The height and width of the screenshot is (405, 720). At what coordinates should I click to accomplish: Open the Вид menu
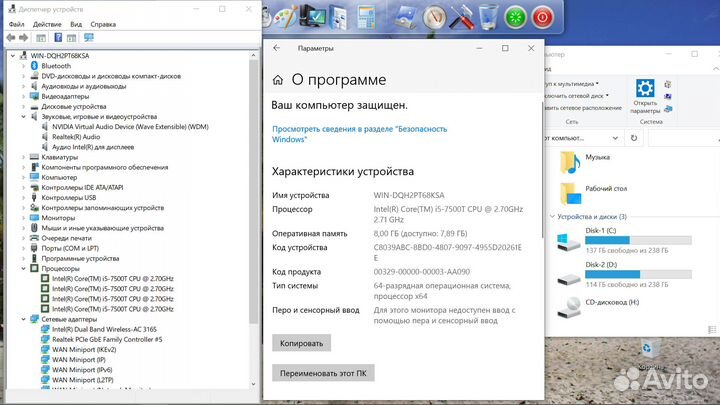76,24
